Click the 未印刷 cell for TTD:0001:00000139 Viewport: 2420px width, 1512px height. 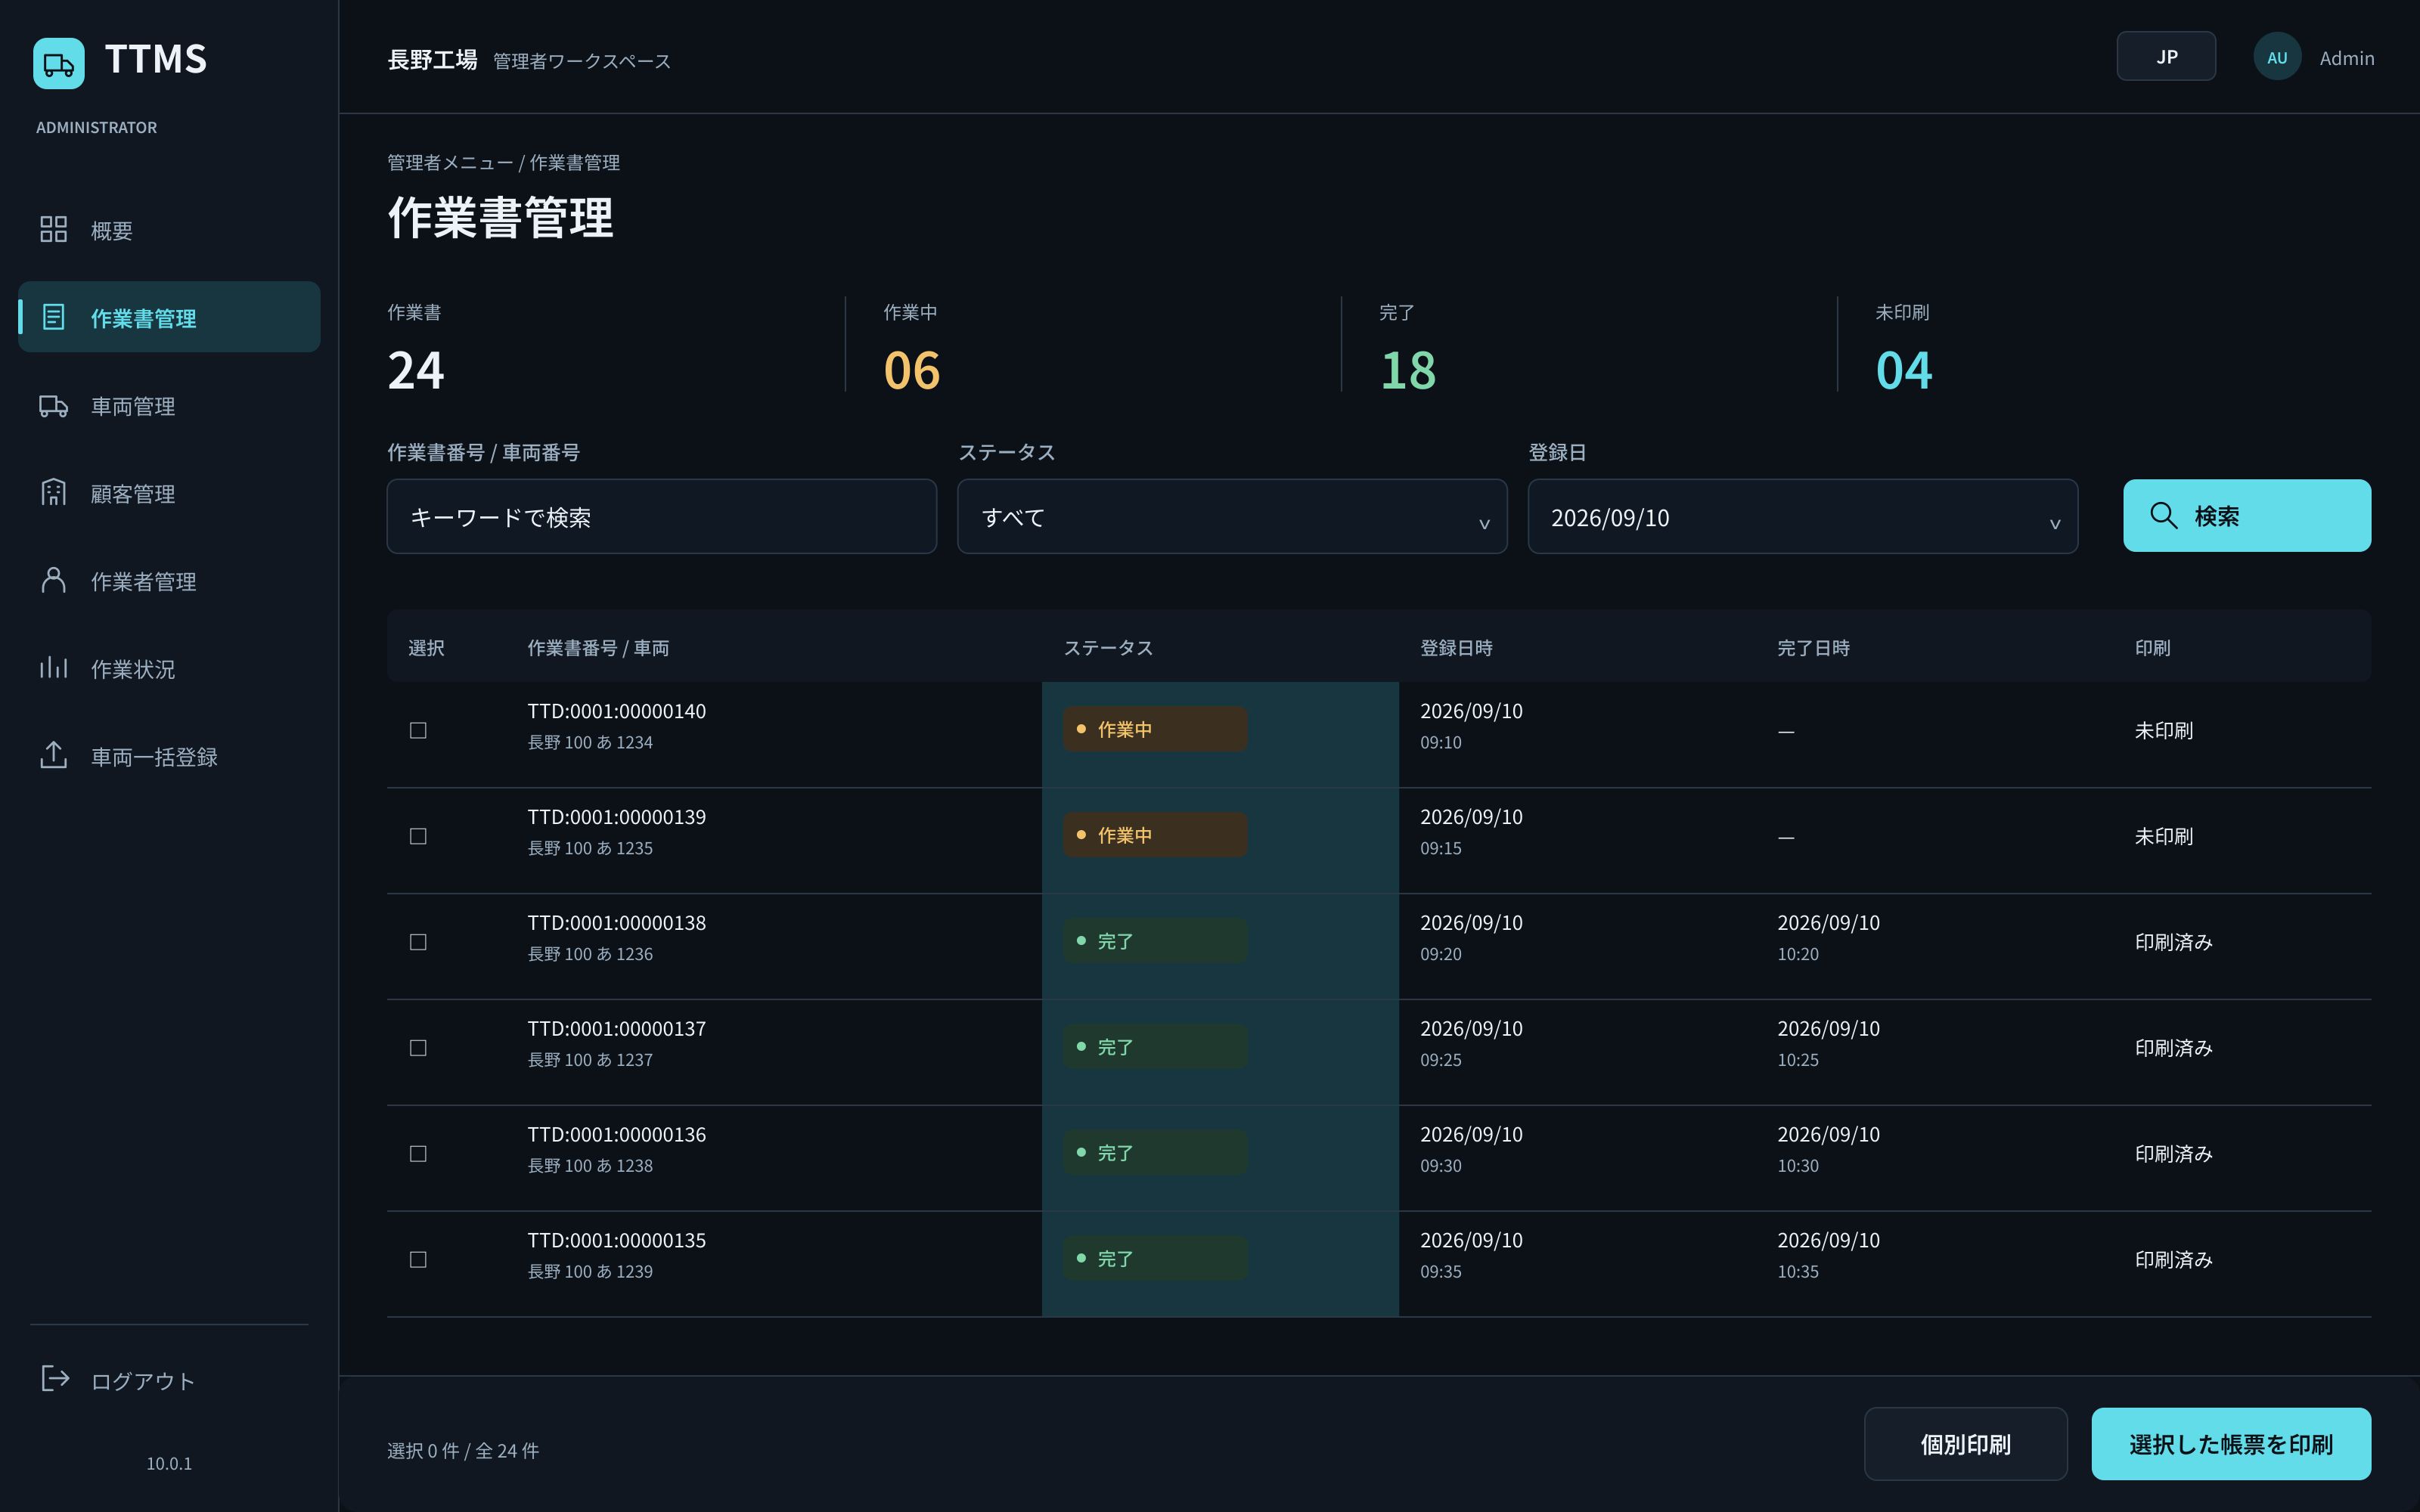tap(2163, 837)
